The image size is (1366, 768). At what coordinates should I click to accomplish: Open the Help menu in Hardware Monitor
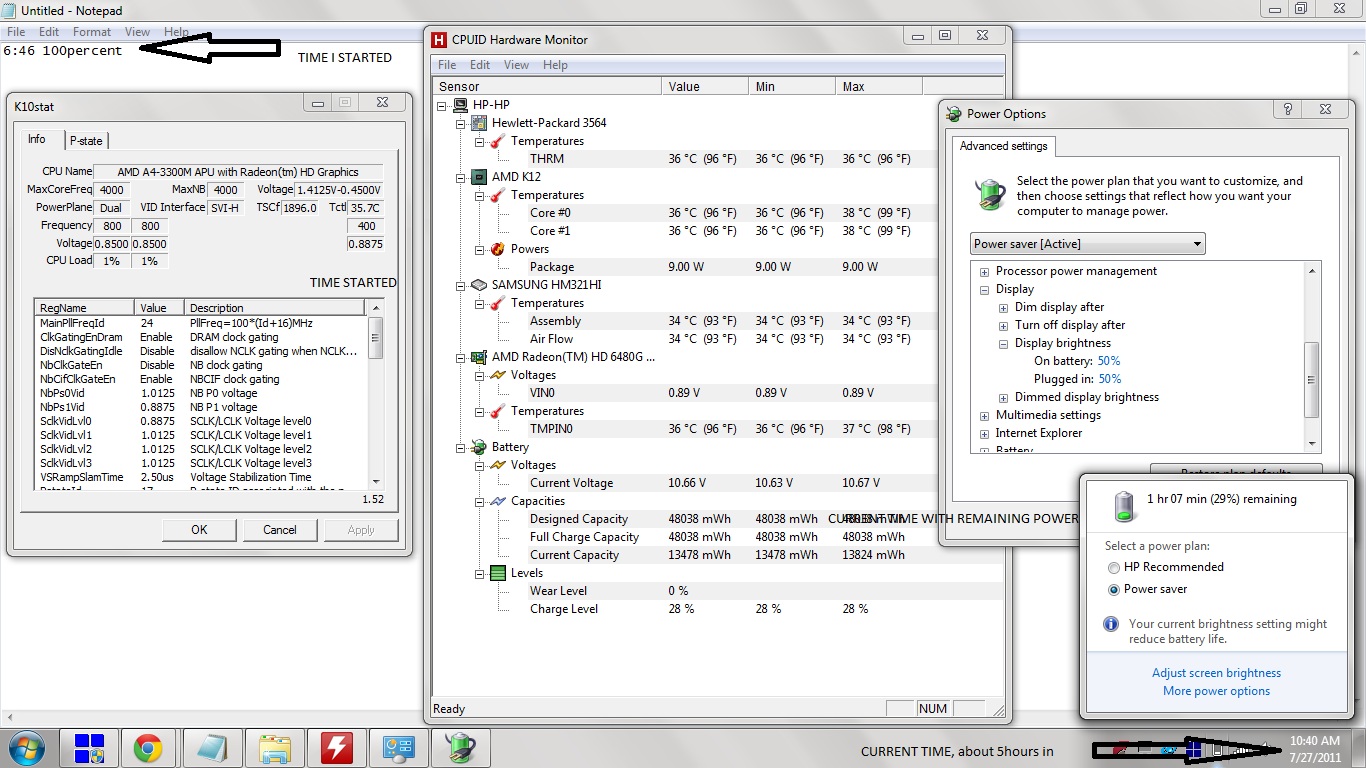(x=555, y=65)
